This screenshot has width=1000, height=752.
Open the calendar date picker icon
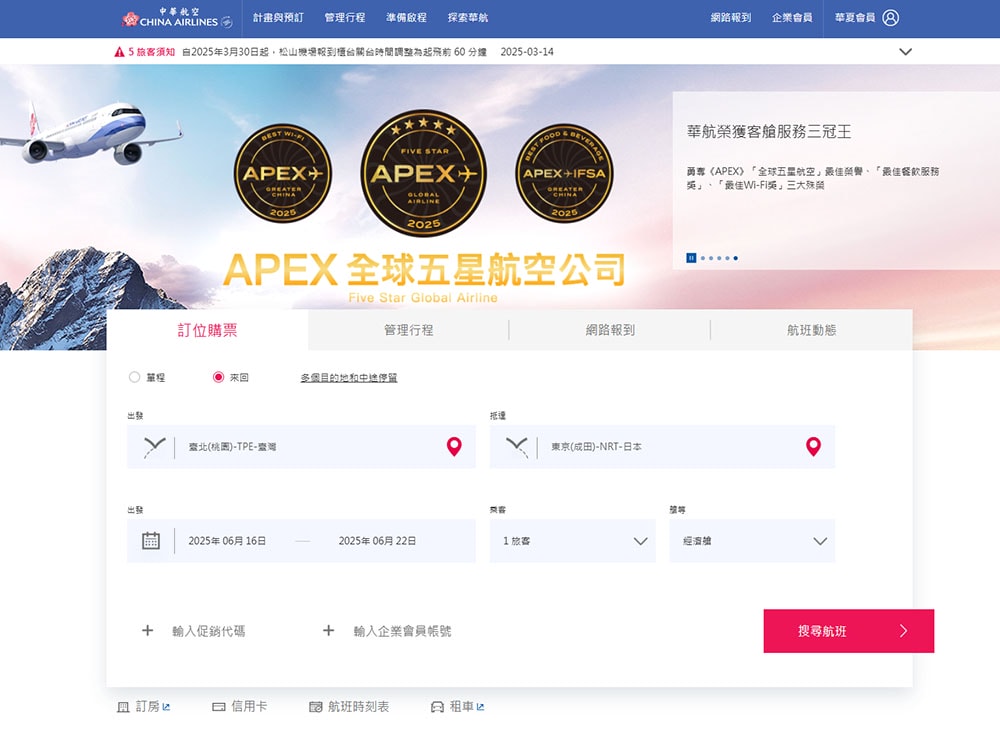151,541
